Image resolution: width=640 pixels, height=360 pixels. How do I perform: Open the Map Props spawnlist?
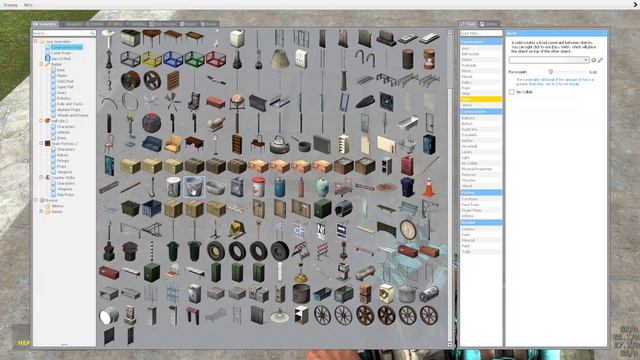[65, 195]
